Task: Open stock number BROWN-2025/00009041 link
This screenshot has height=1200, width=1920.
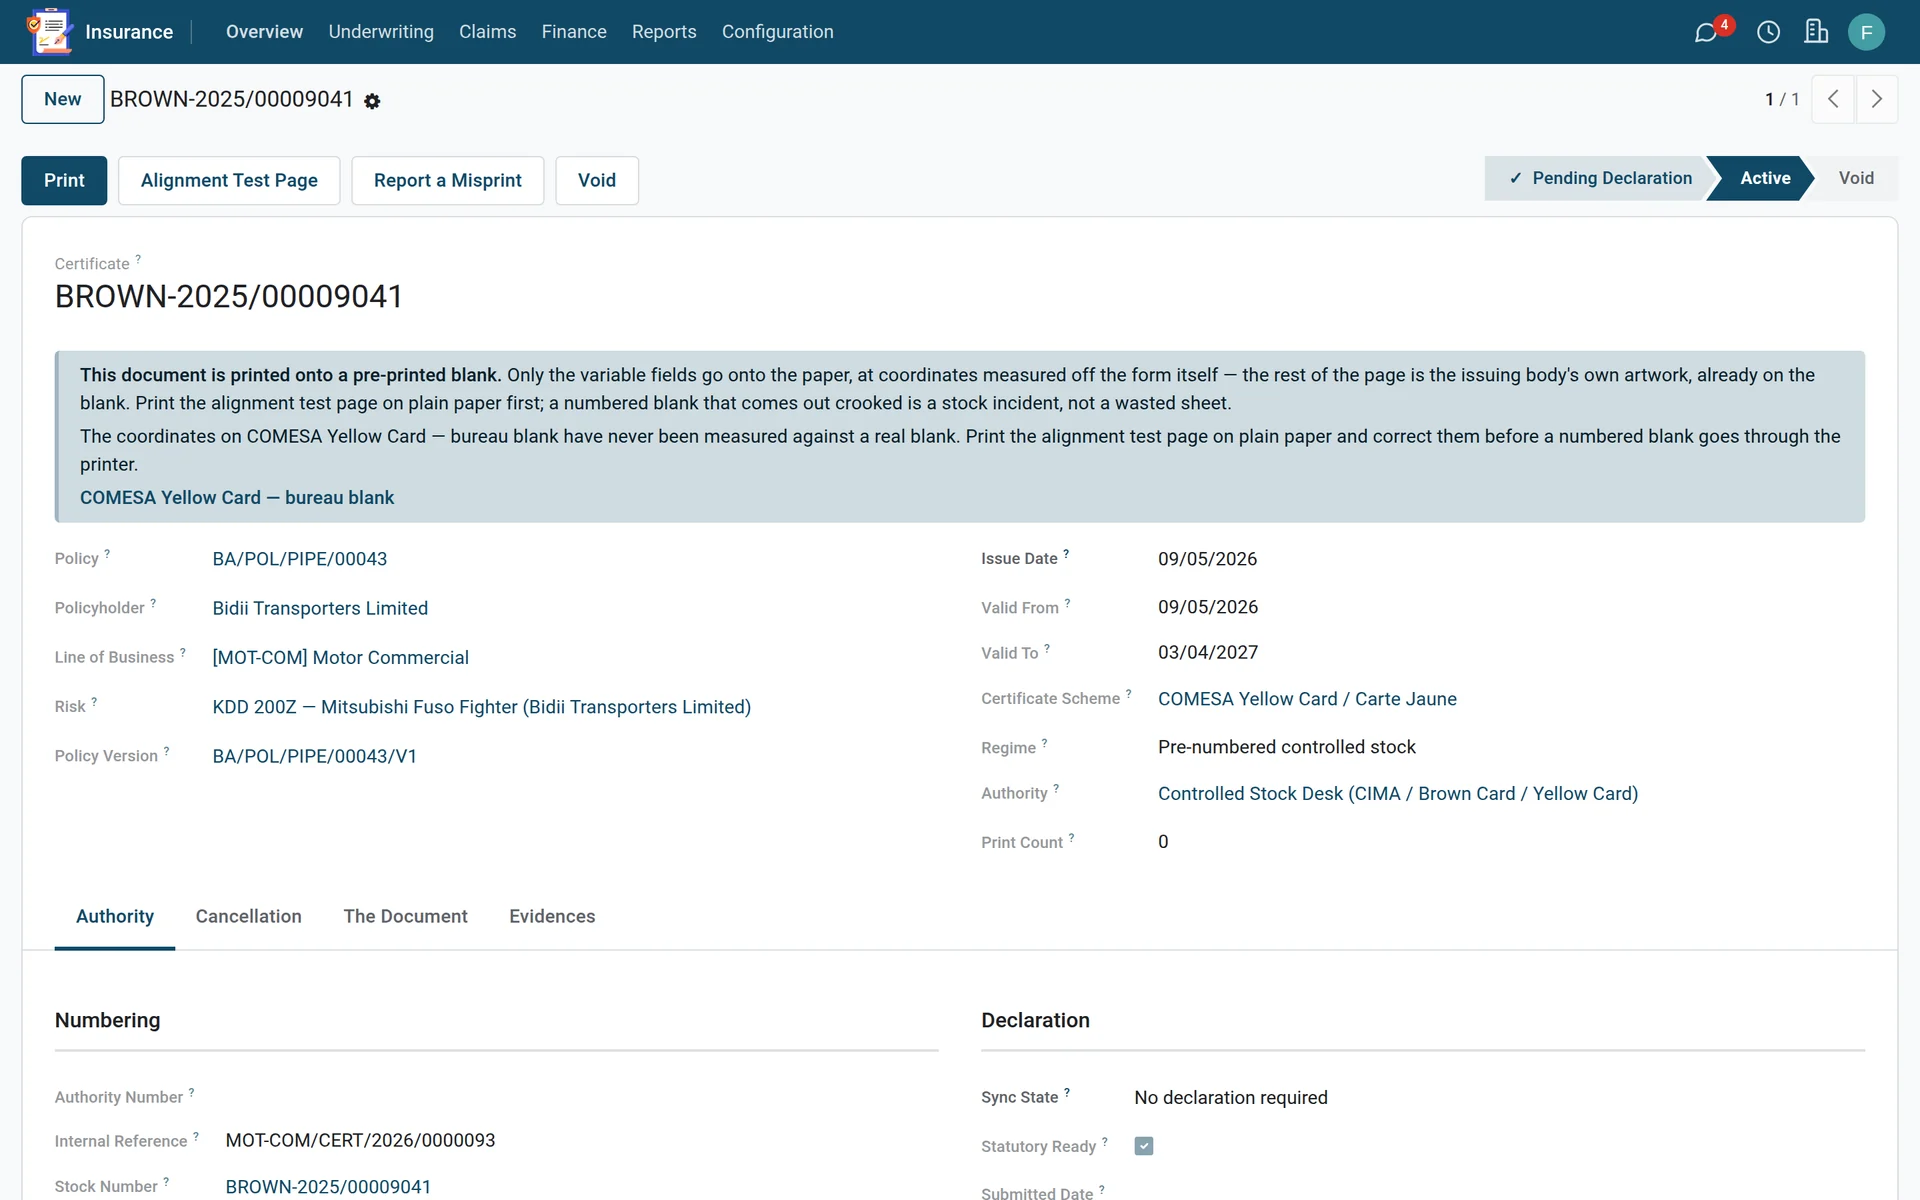Action: 328,1186
